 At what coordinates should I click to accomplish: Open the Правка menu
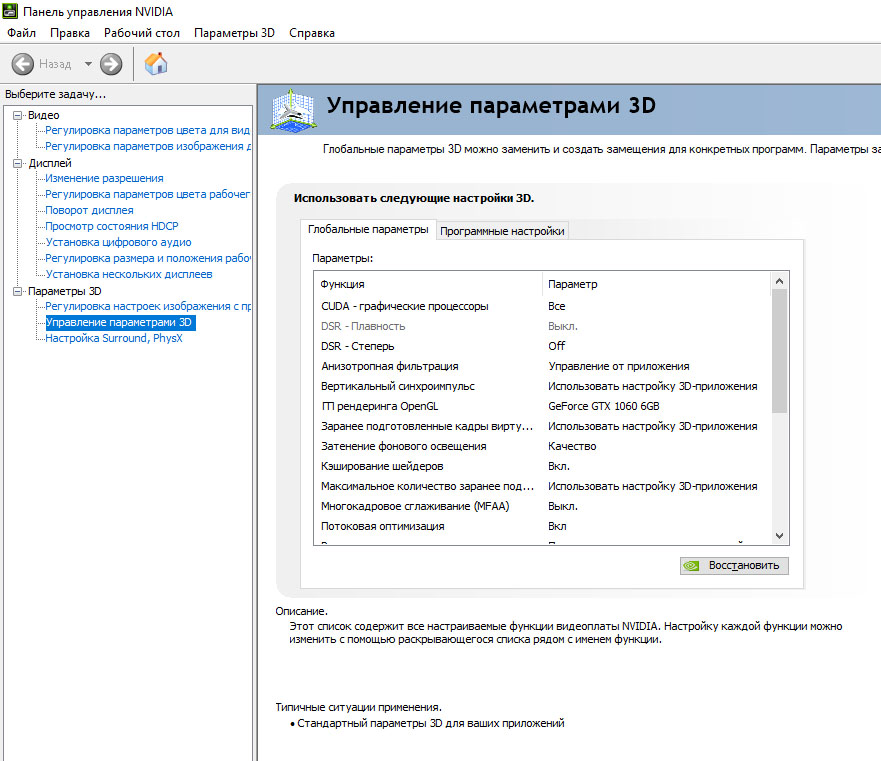70,33
